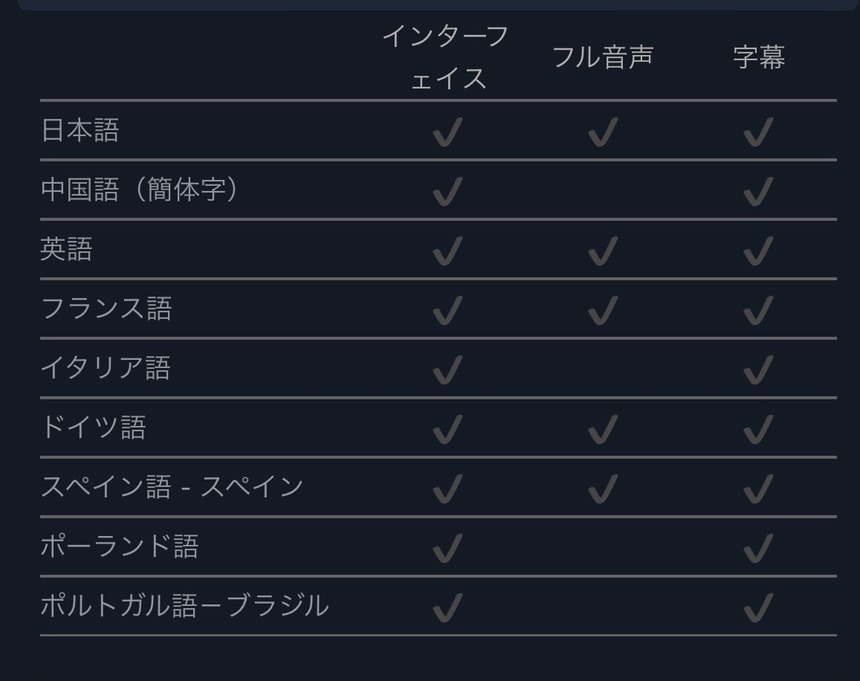The image size is (860, 681).
Task: Click the スペイン語 full audio checkmark
Action: tap(603, 489)
